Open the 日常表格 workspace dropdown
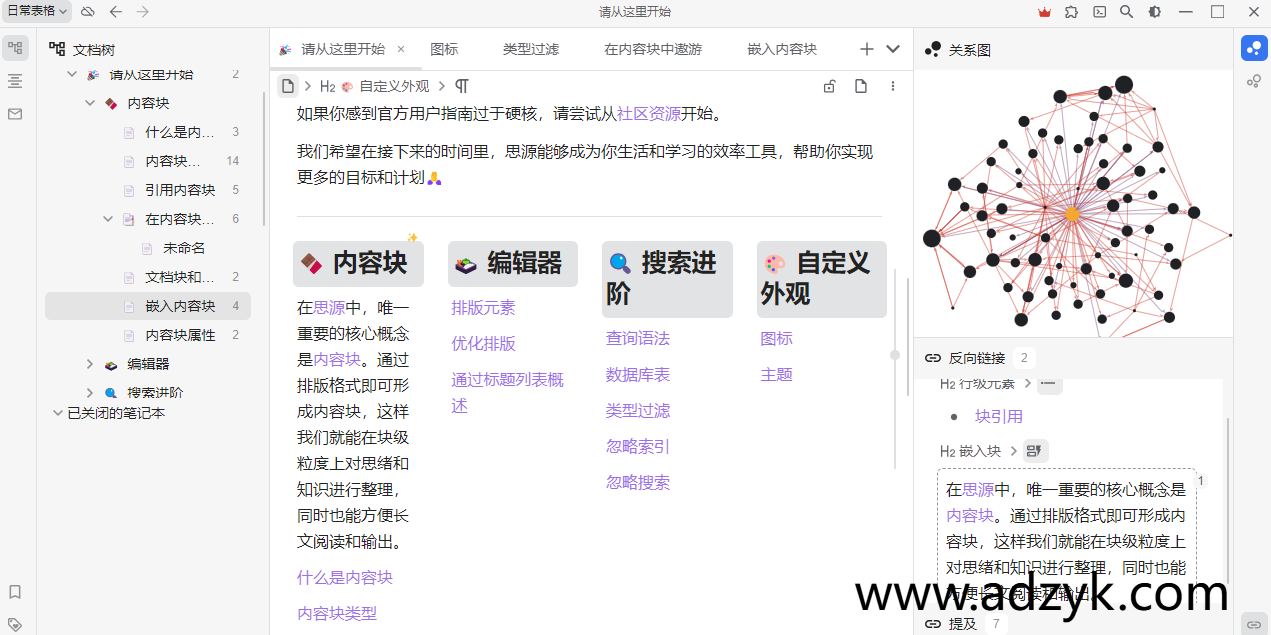The width and height of the screenshot is (1271, 635). (34, 10)
